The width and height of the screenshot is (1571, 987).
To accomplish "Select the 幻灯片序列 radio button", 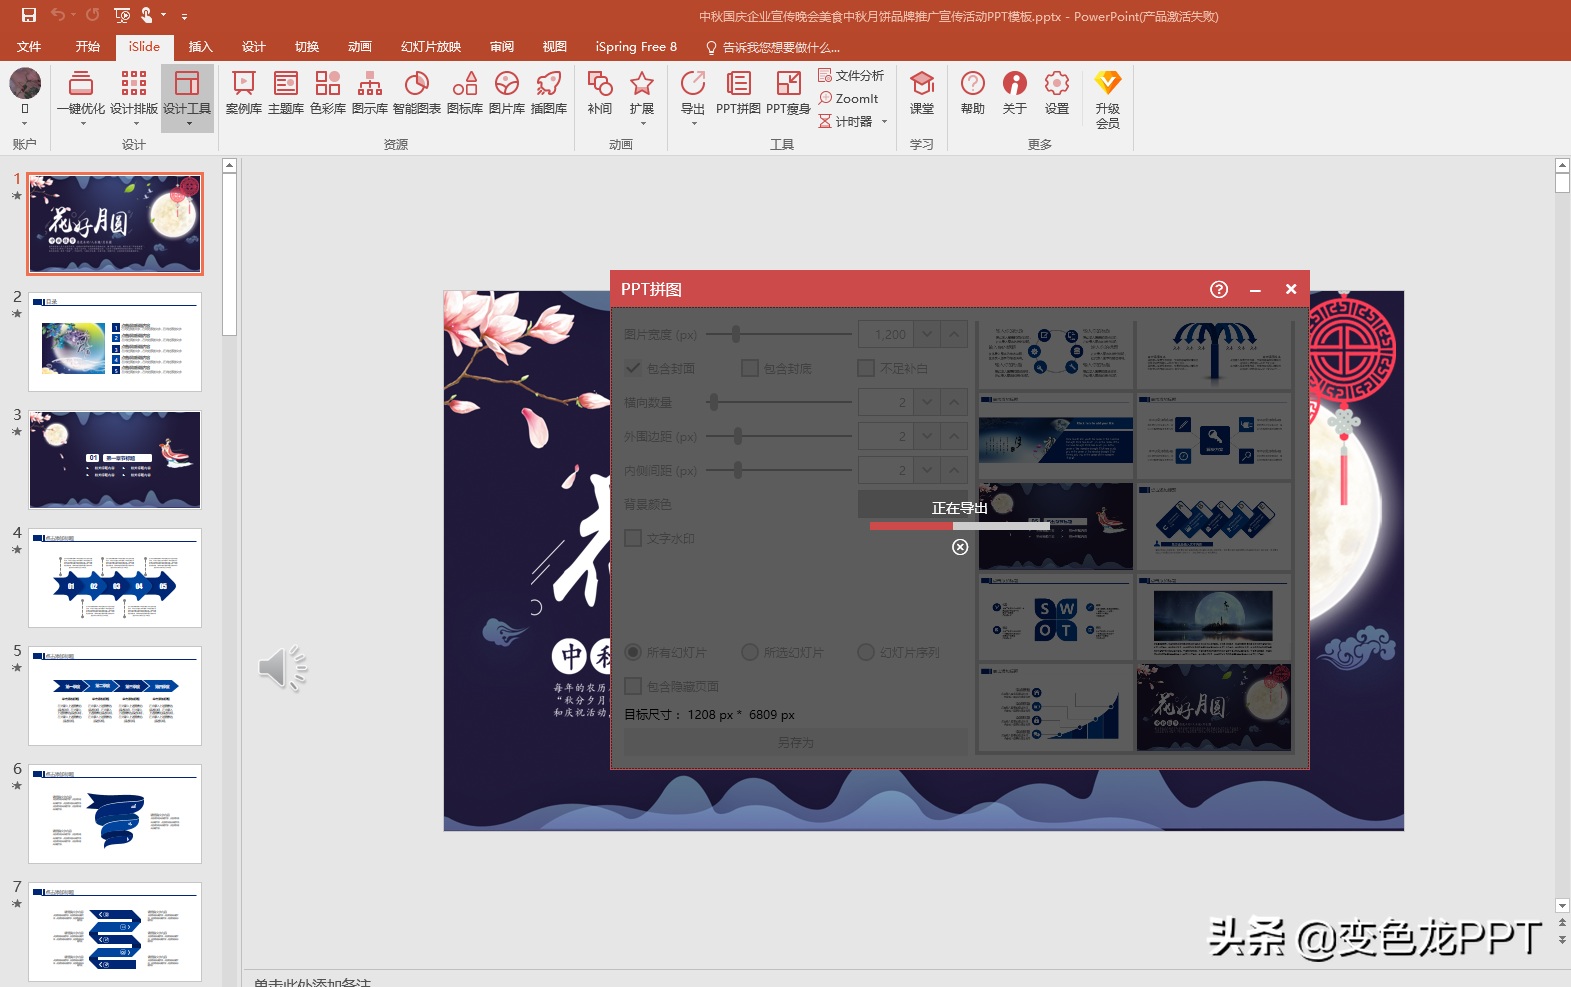I will coord(866,652).
